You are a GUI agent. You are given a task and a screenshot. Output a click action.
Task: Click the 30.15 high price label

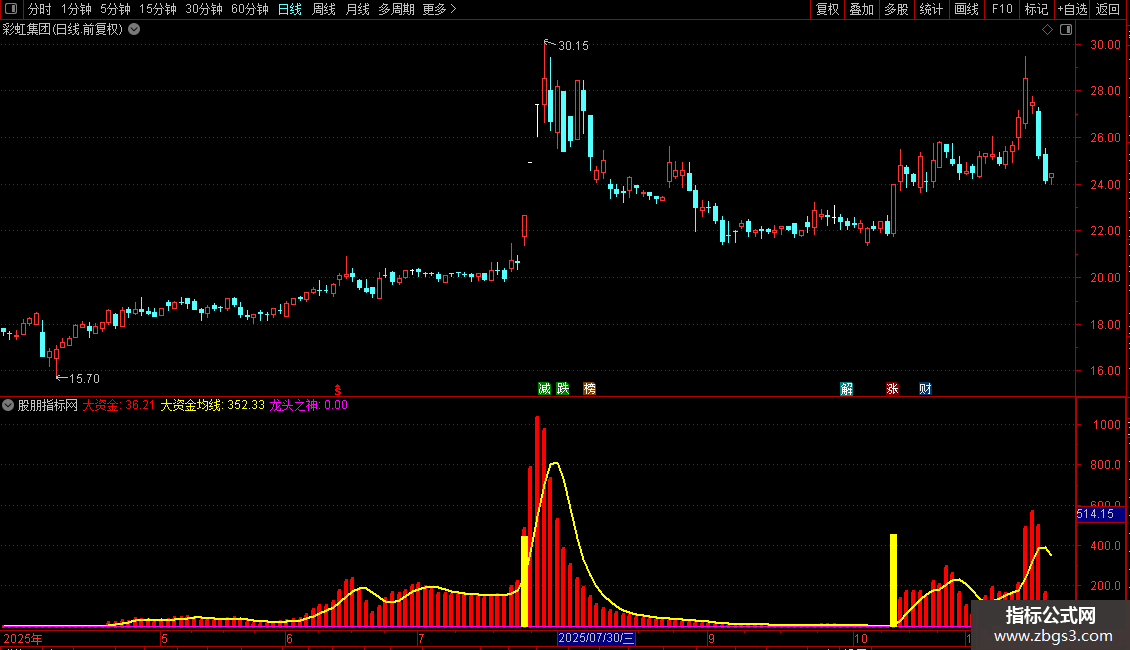574,46
